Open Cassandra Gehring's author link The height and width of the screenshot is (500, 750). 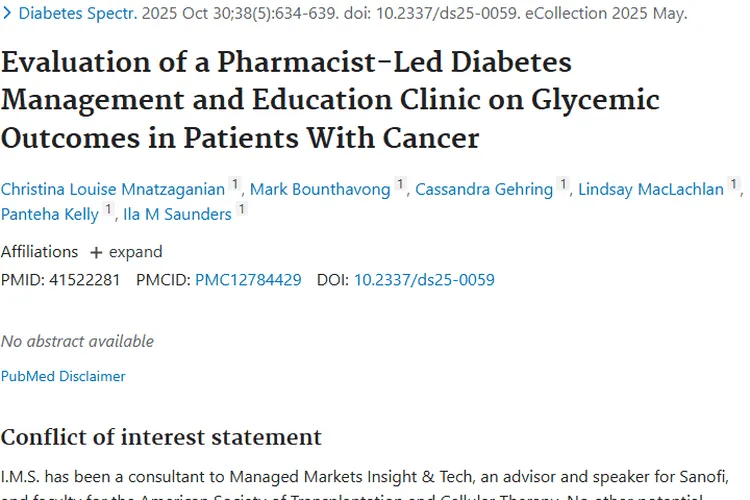point(484,189)
